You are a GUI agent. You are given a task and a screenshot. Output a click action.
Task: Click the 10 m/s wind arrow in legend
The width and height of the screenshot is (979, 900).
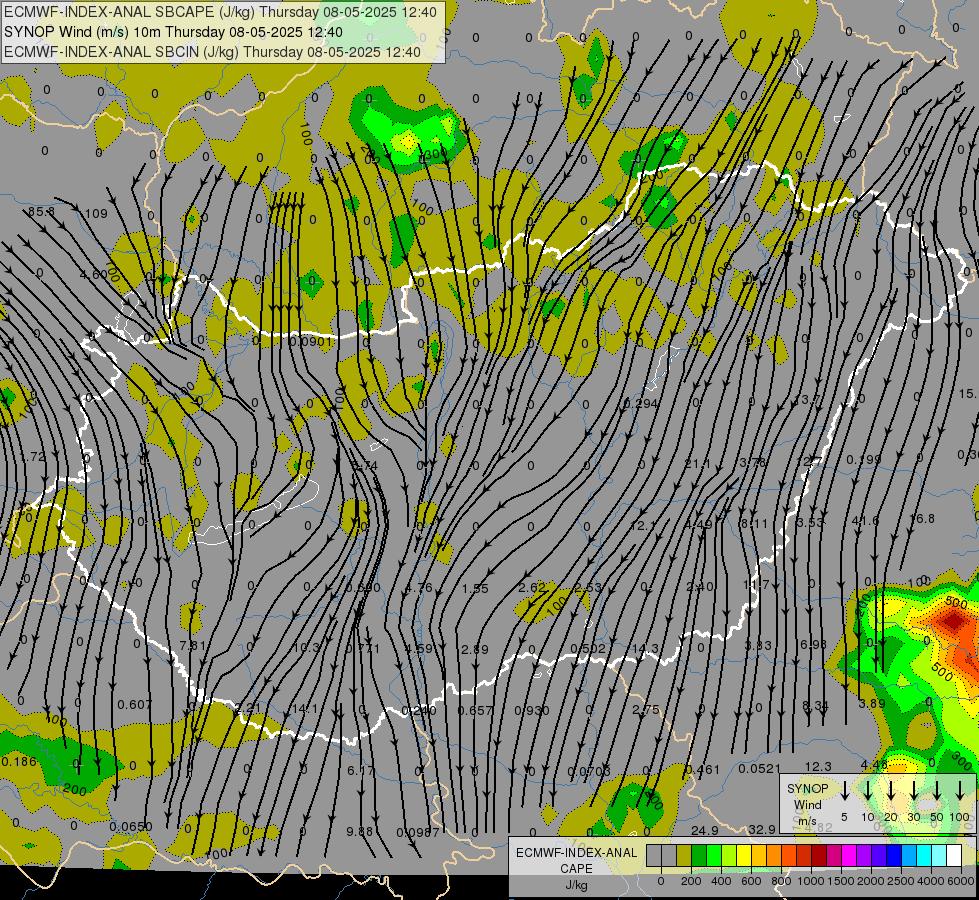(868, 791)
